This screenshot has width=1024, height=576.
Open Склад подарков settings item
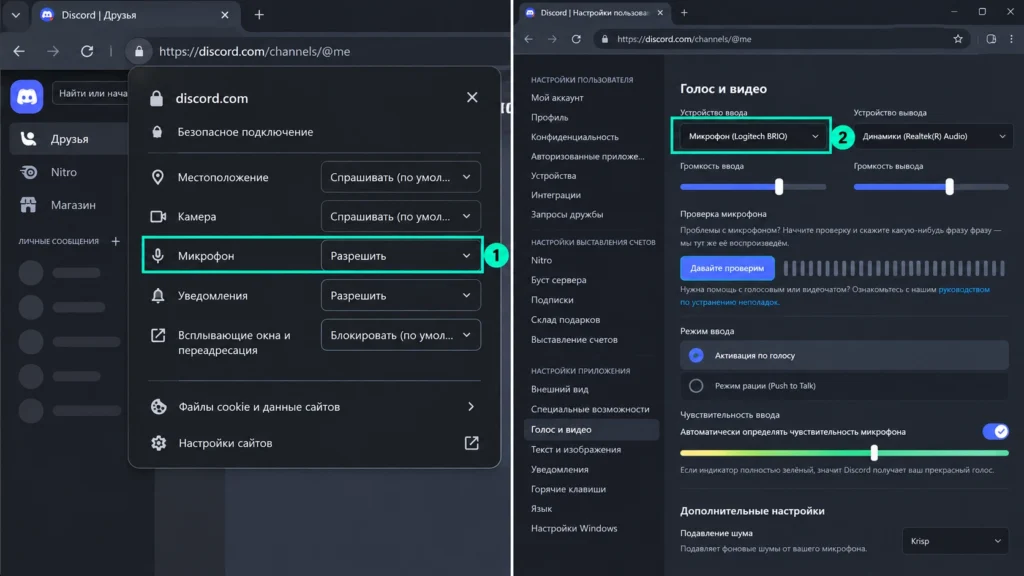click(x=565, y=320)
